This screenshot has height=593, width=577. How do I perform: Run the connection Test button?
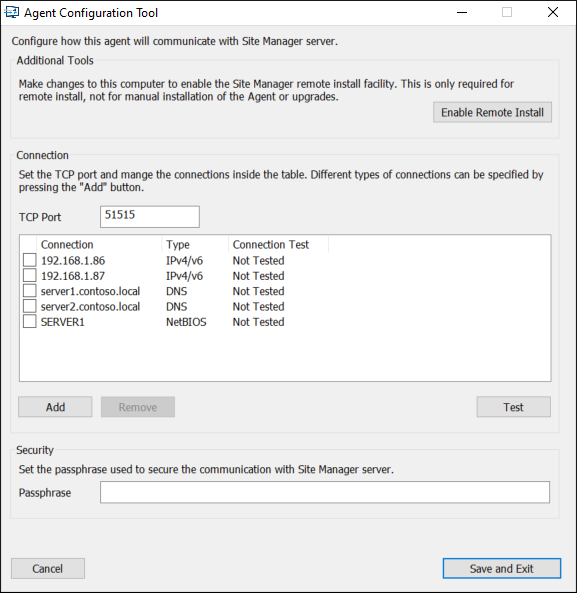pos(513,407)
